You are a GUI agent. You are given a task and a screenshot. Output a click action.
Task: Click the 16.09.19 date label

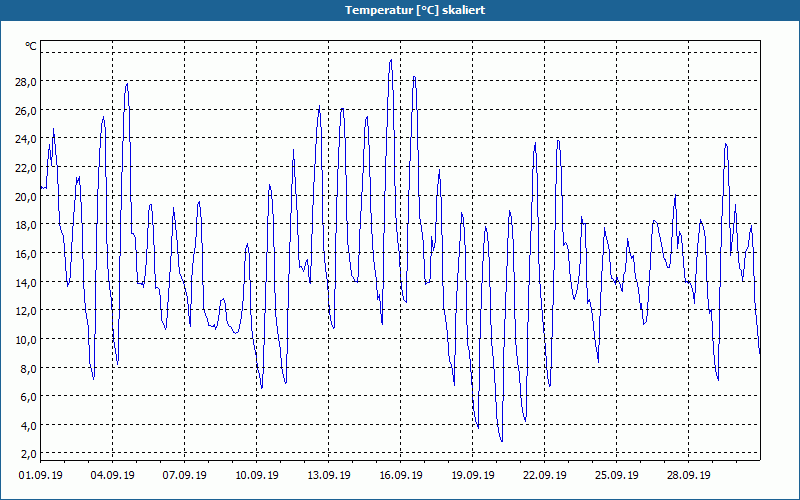coord(401,475)
